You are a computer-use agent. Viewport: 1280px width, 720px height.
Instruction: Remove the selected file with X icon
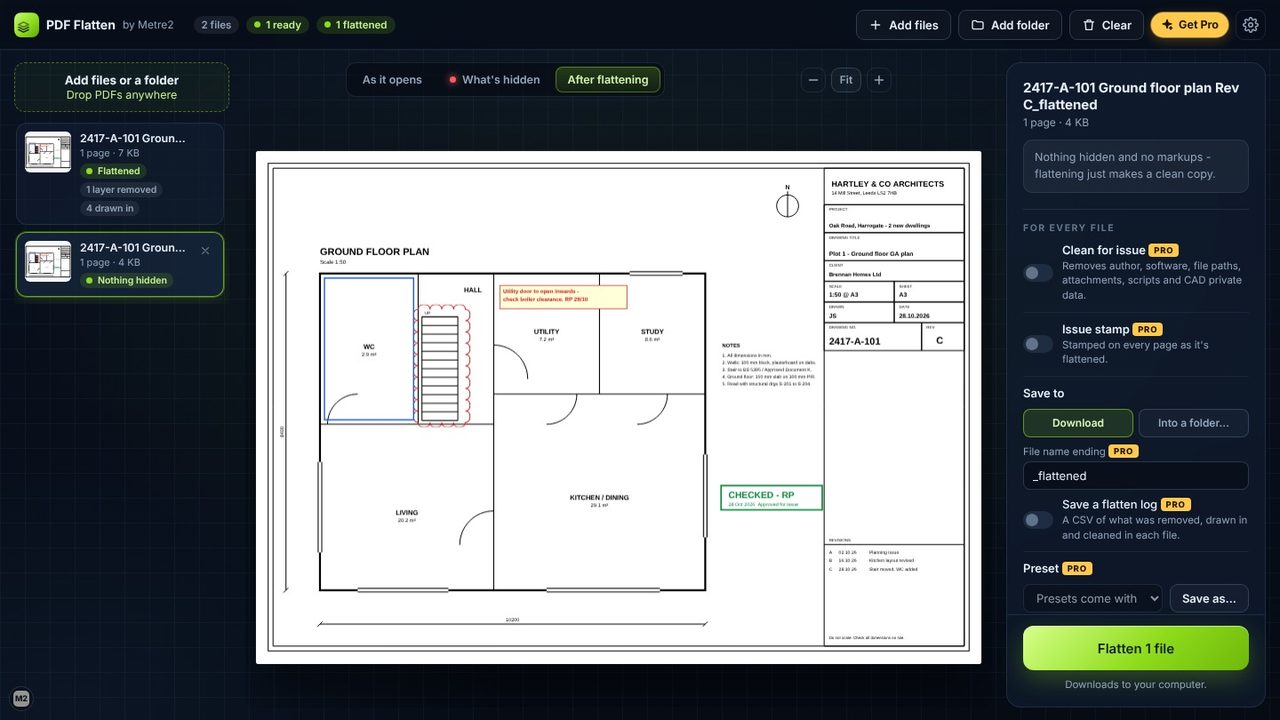click(205, 251)
